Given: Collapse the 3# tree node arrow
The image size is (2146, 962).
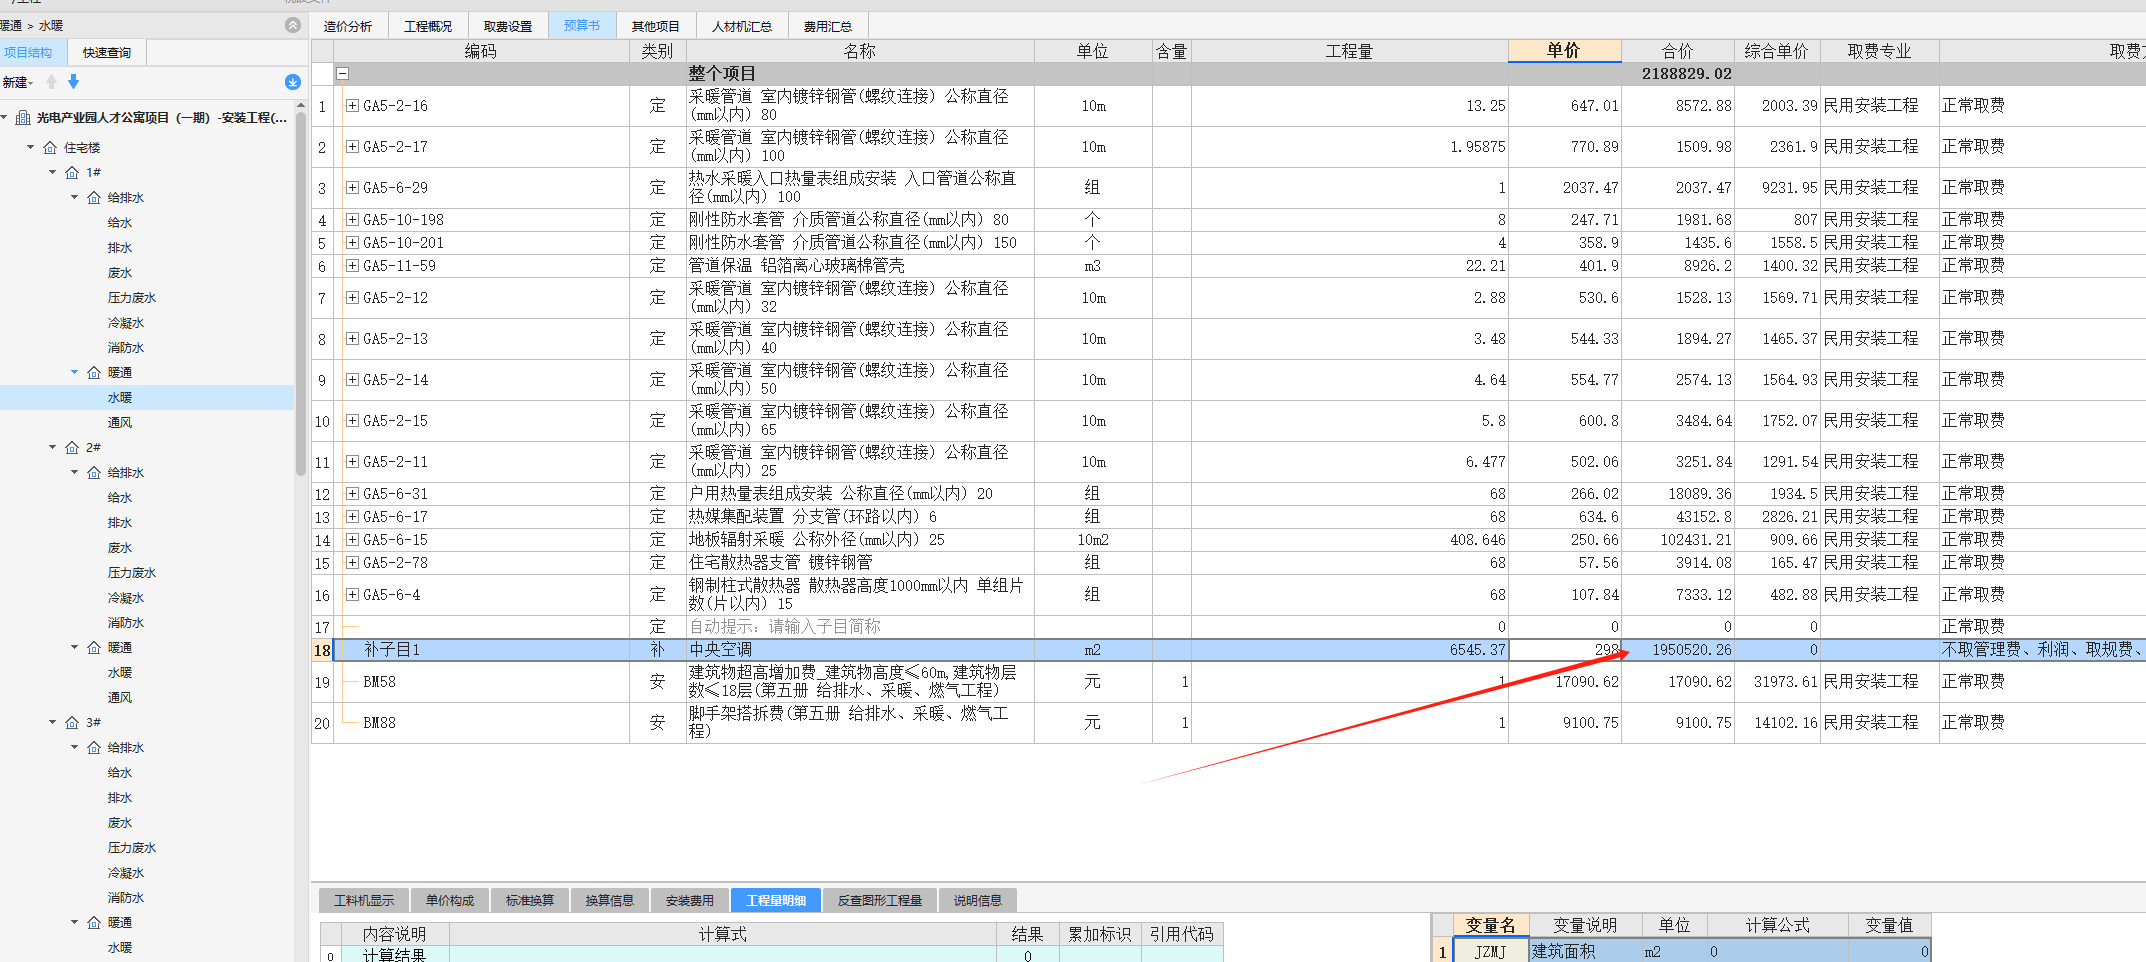Looking at the screenshot, I should [53, 722].
